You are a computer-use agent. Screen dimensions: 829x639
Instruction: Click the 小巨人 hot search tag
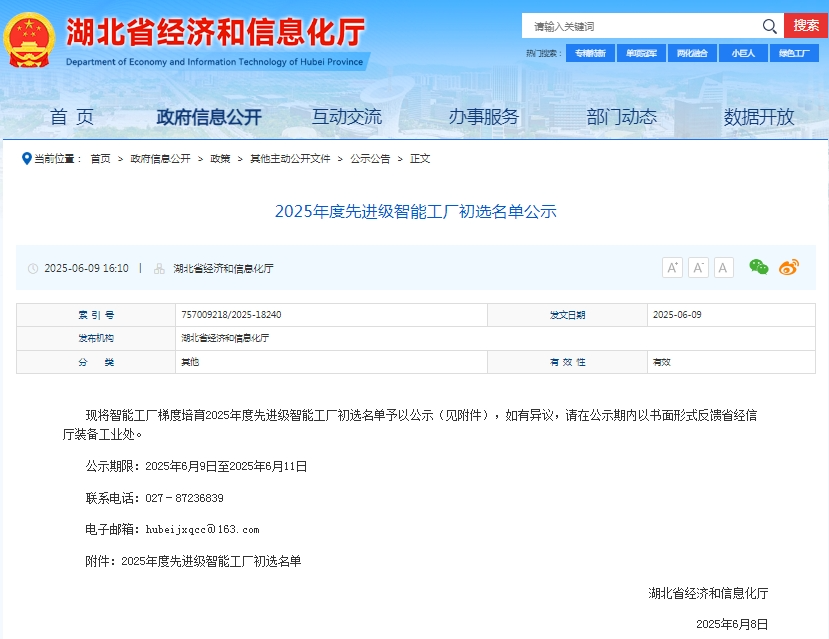[x=743, y=53]
